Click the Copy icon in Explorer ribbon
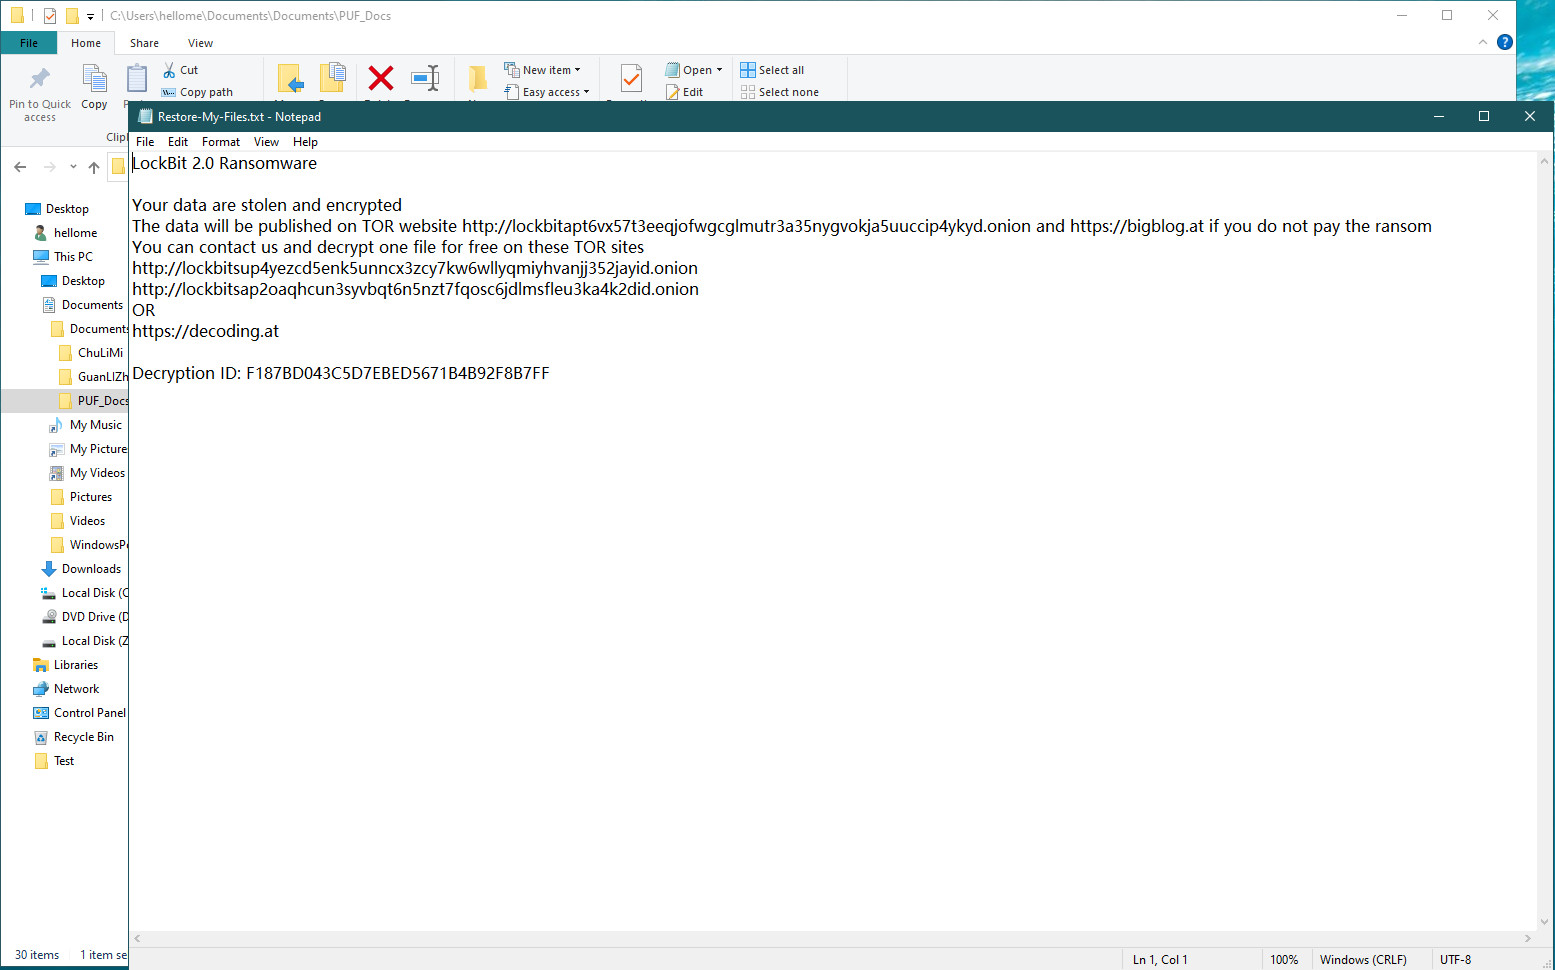 pos(94,79)
